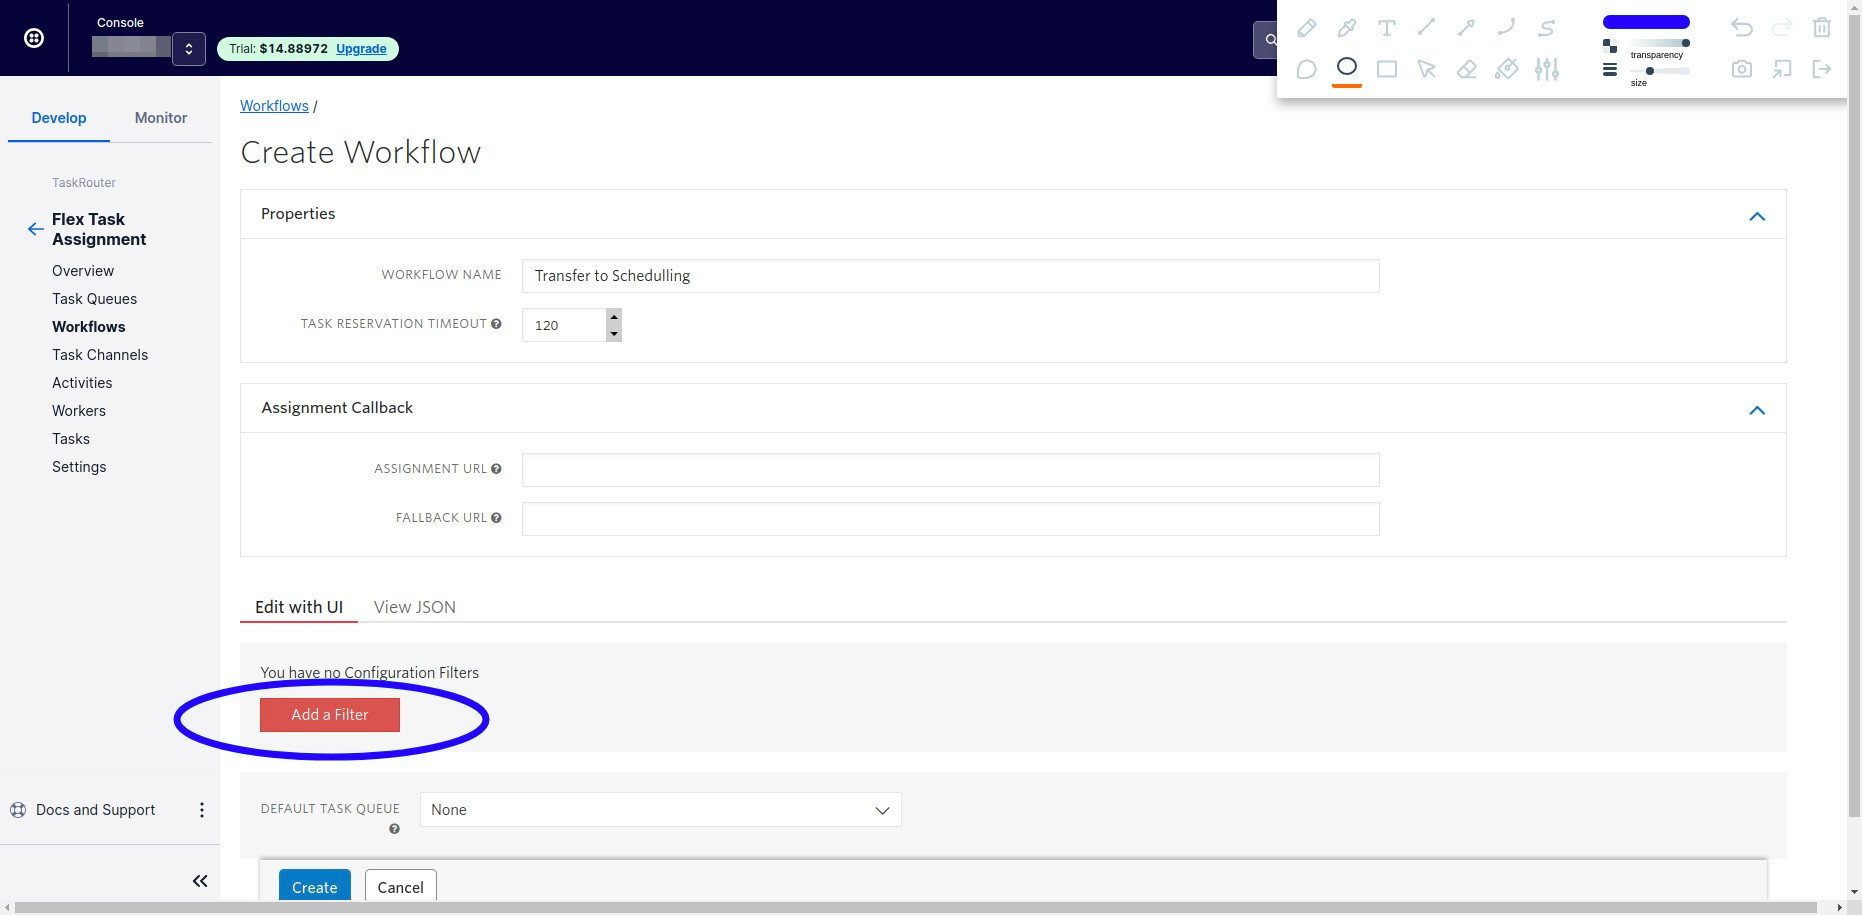Click the line size stacked-bars icon
This screenshot has height=915, width=1862.
click(1610, 69)
